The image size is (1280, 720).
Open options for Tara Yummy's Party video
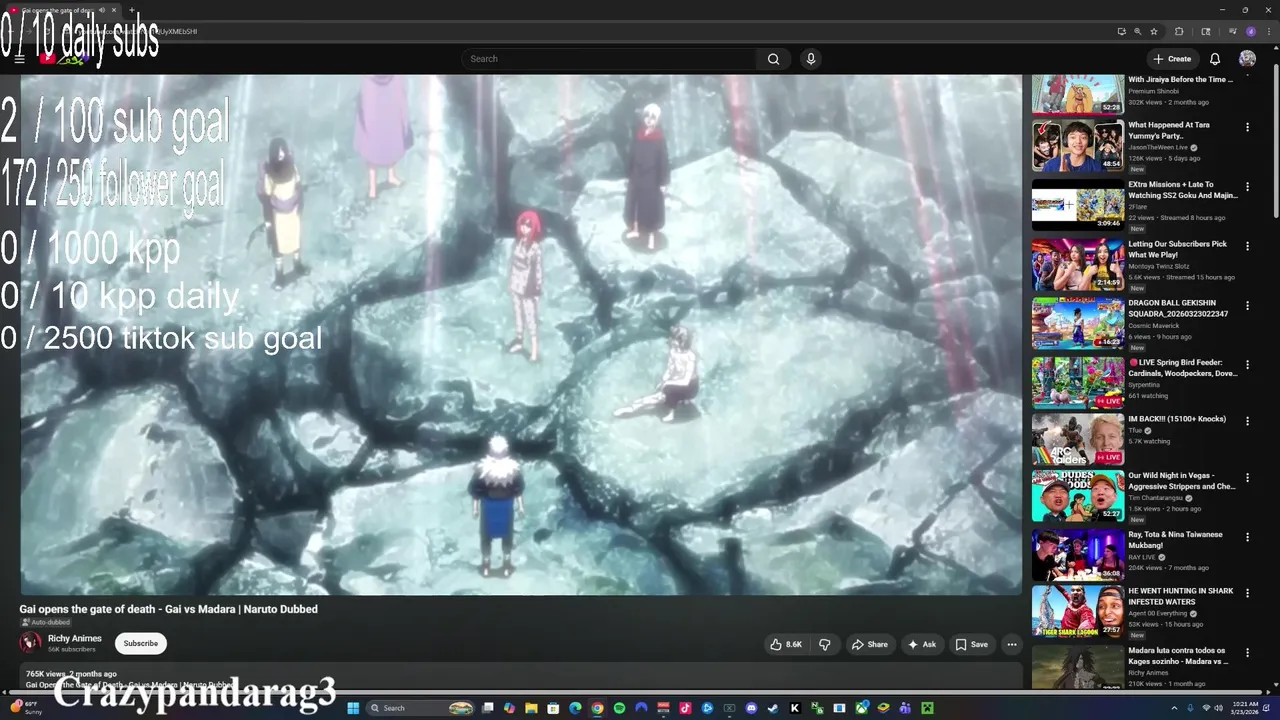1247,127
